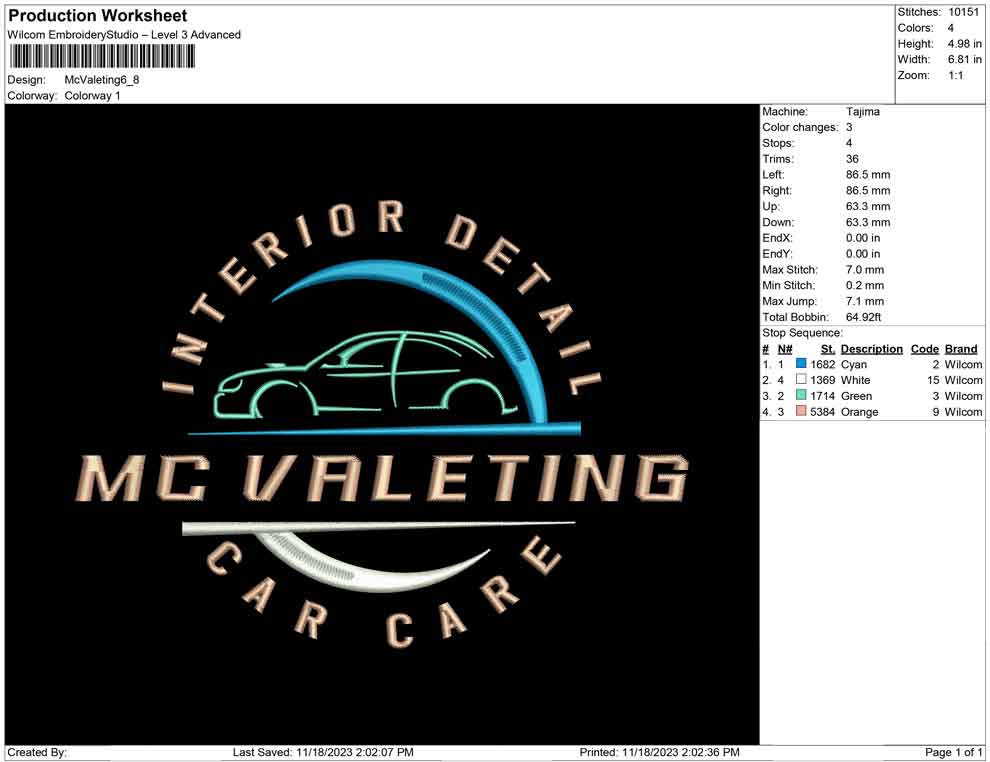Click the 'Printed: 11/18/2023 2:02:36 PM' text

tap(659, 752)
